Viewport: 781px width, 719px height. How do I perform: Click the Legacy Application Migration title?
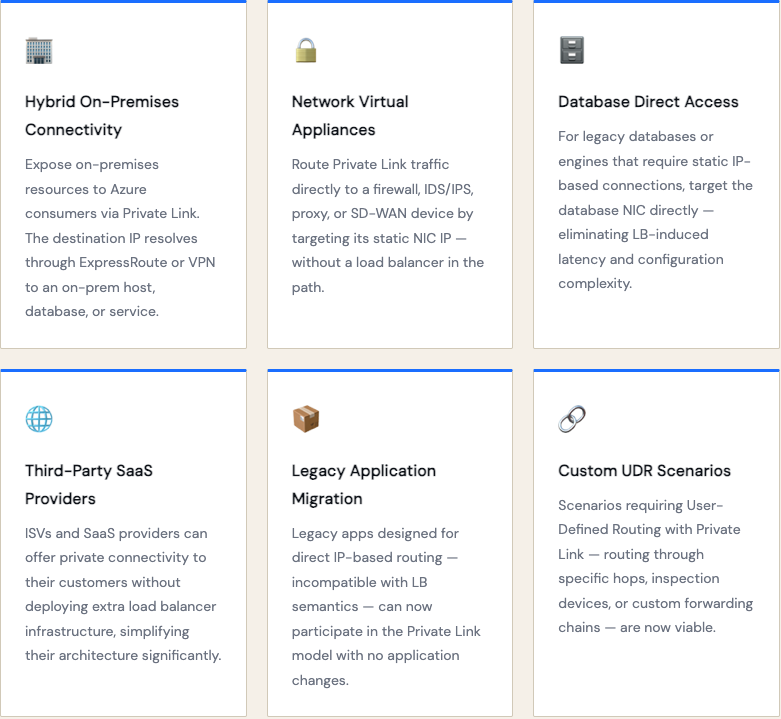click(363, 485)
